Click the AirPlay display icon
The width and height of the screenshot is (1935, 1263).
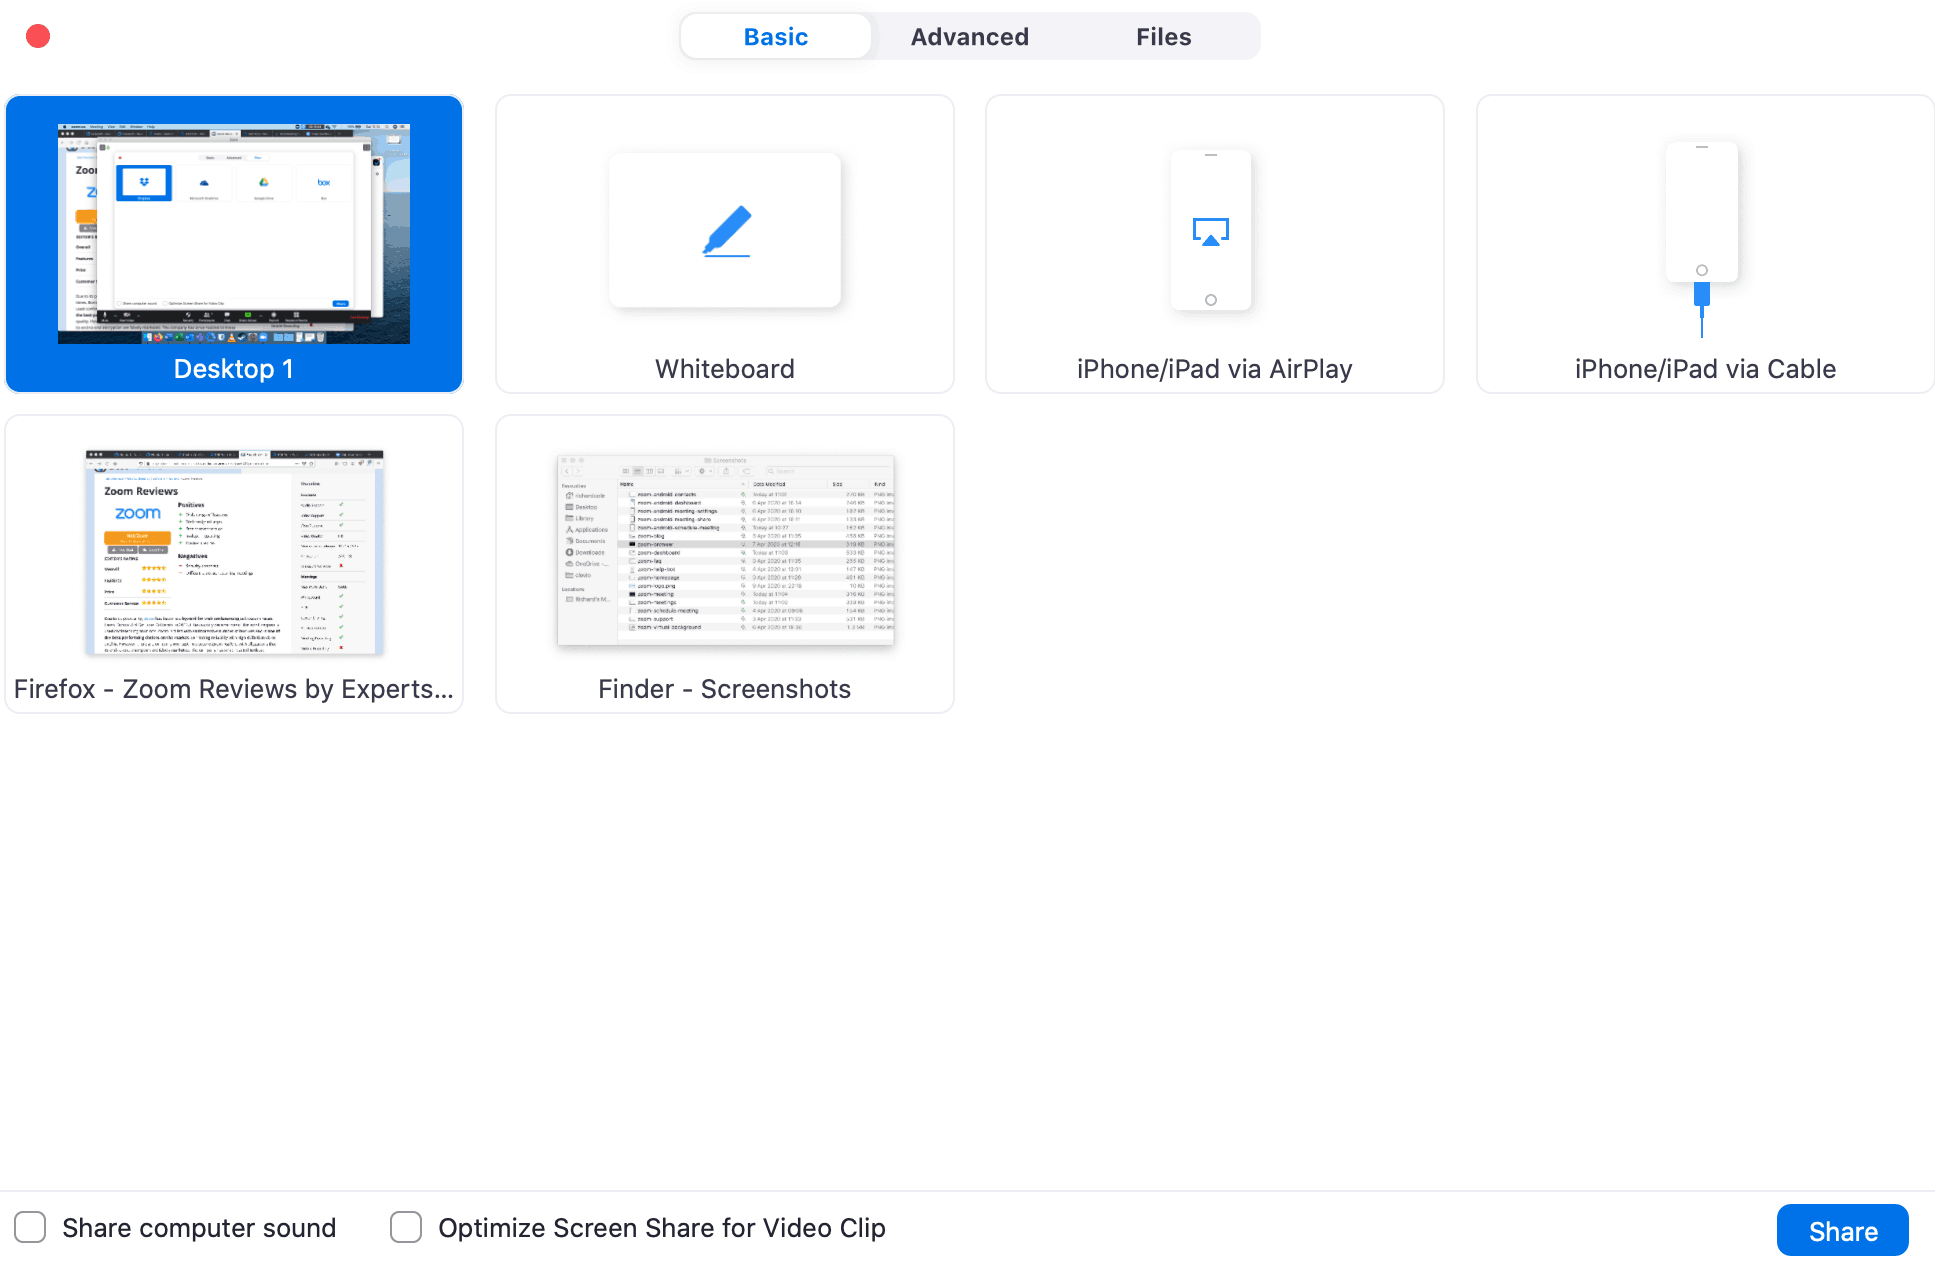click(1212, 229)
